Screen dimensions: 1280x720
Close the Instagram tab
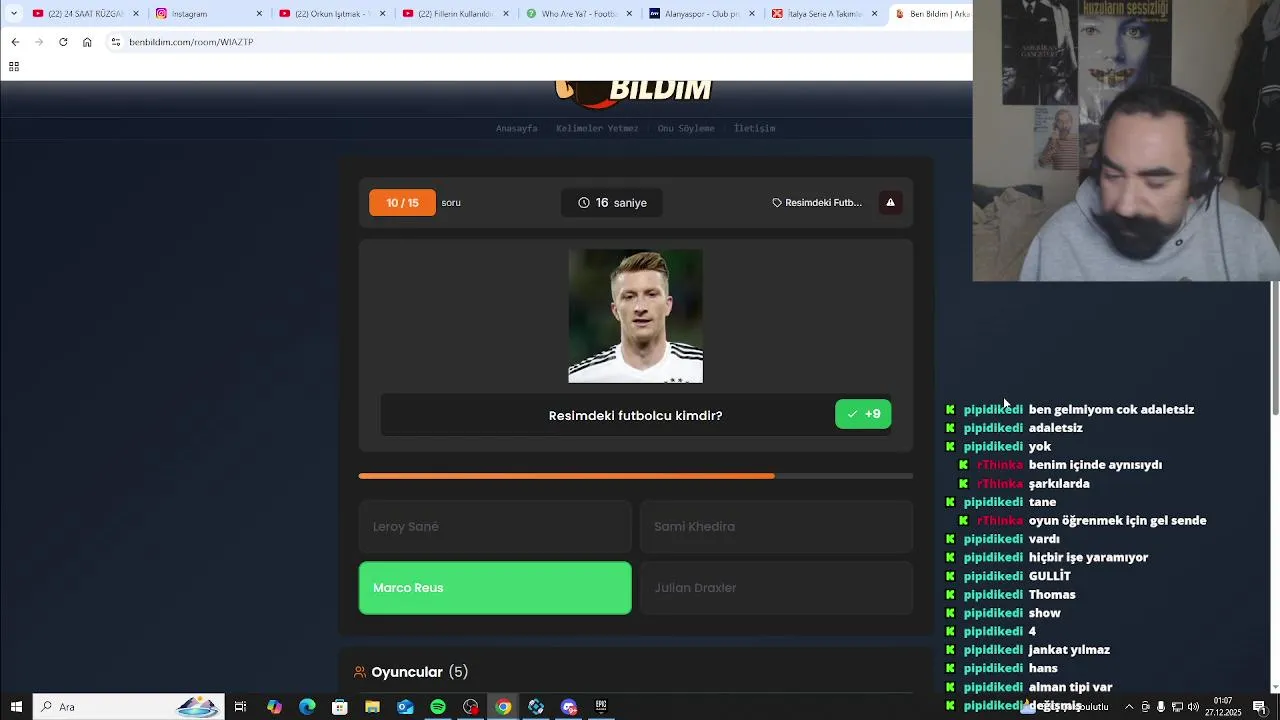pyautogui.click(x=259, y=13)
